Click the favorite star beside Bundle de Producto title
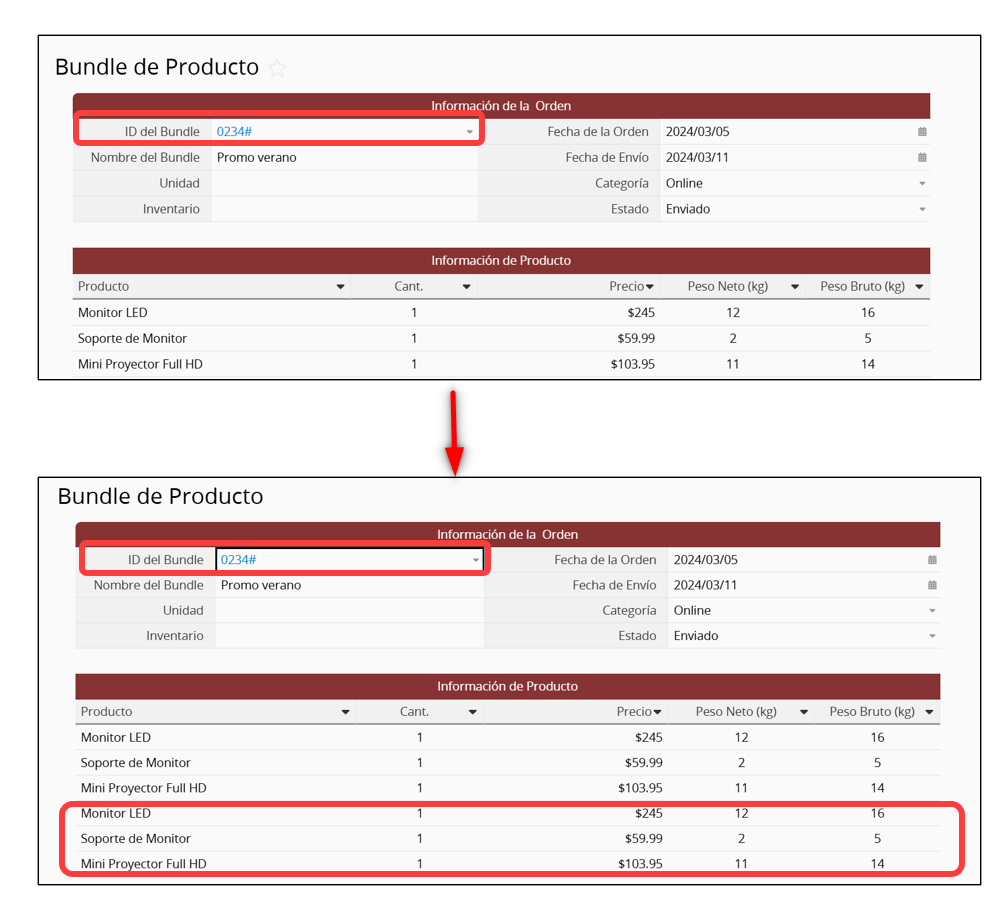Screen dimensions: 1006x903 pos(277,68)
